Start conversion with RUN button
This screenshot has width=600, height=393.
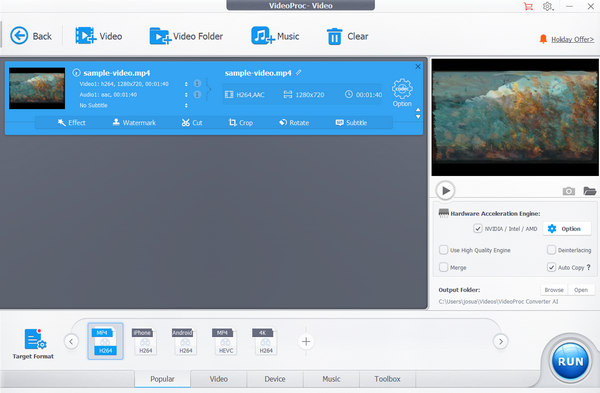570,361
